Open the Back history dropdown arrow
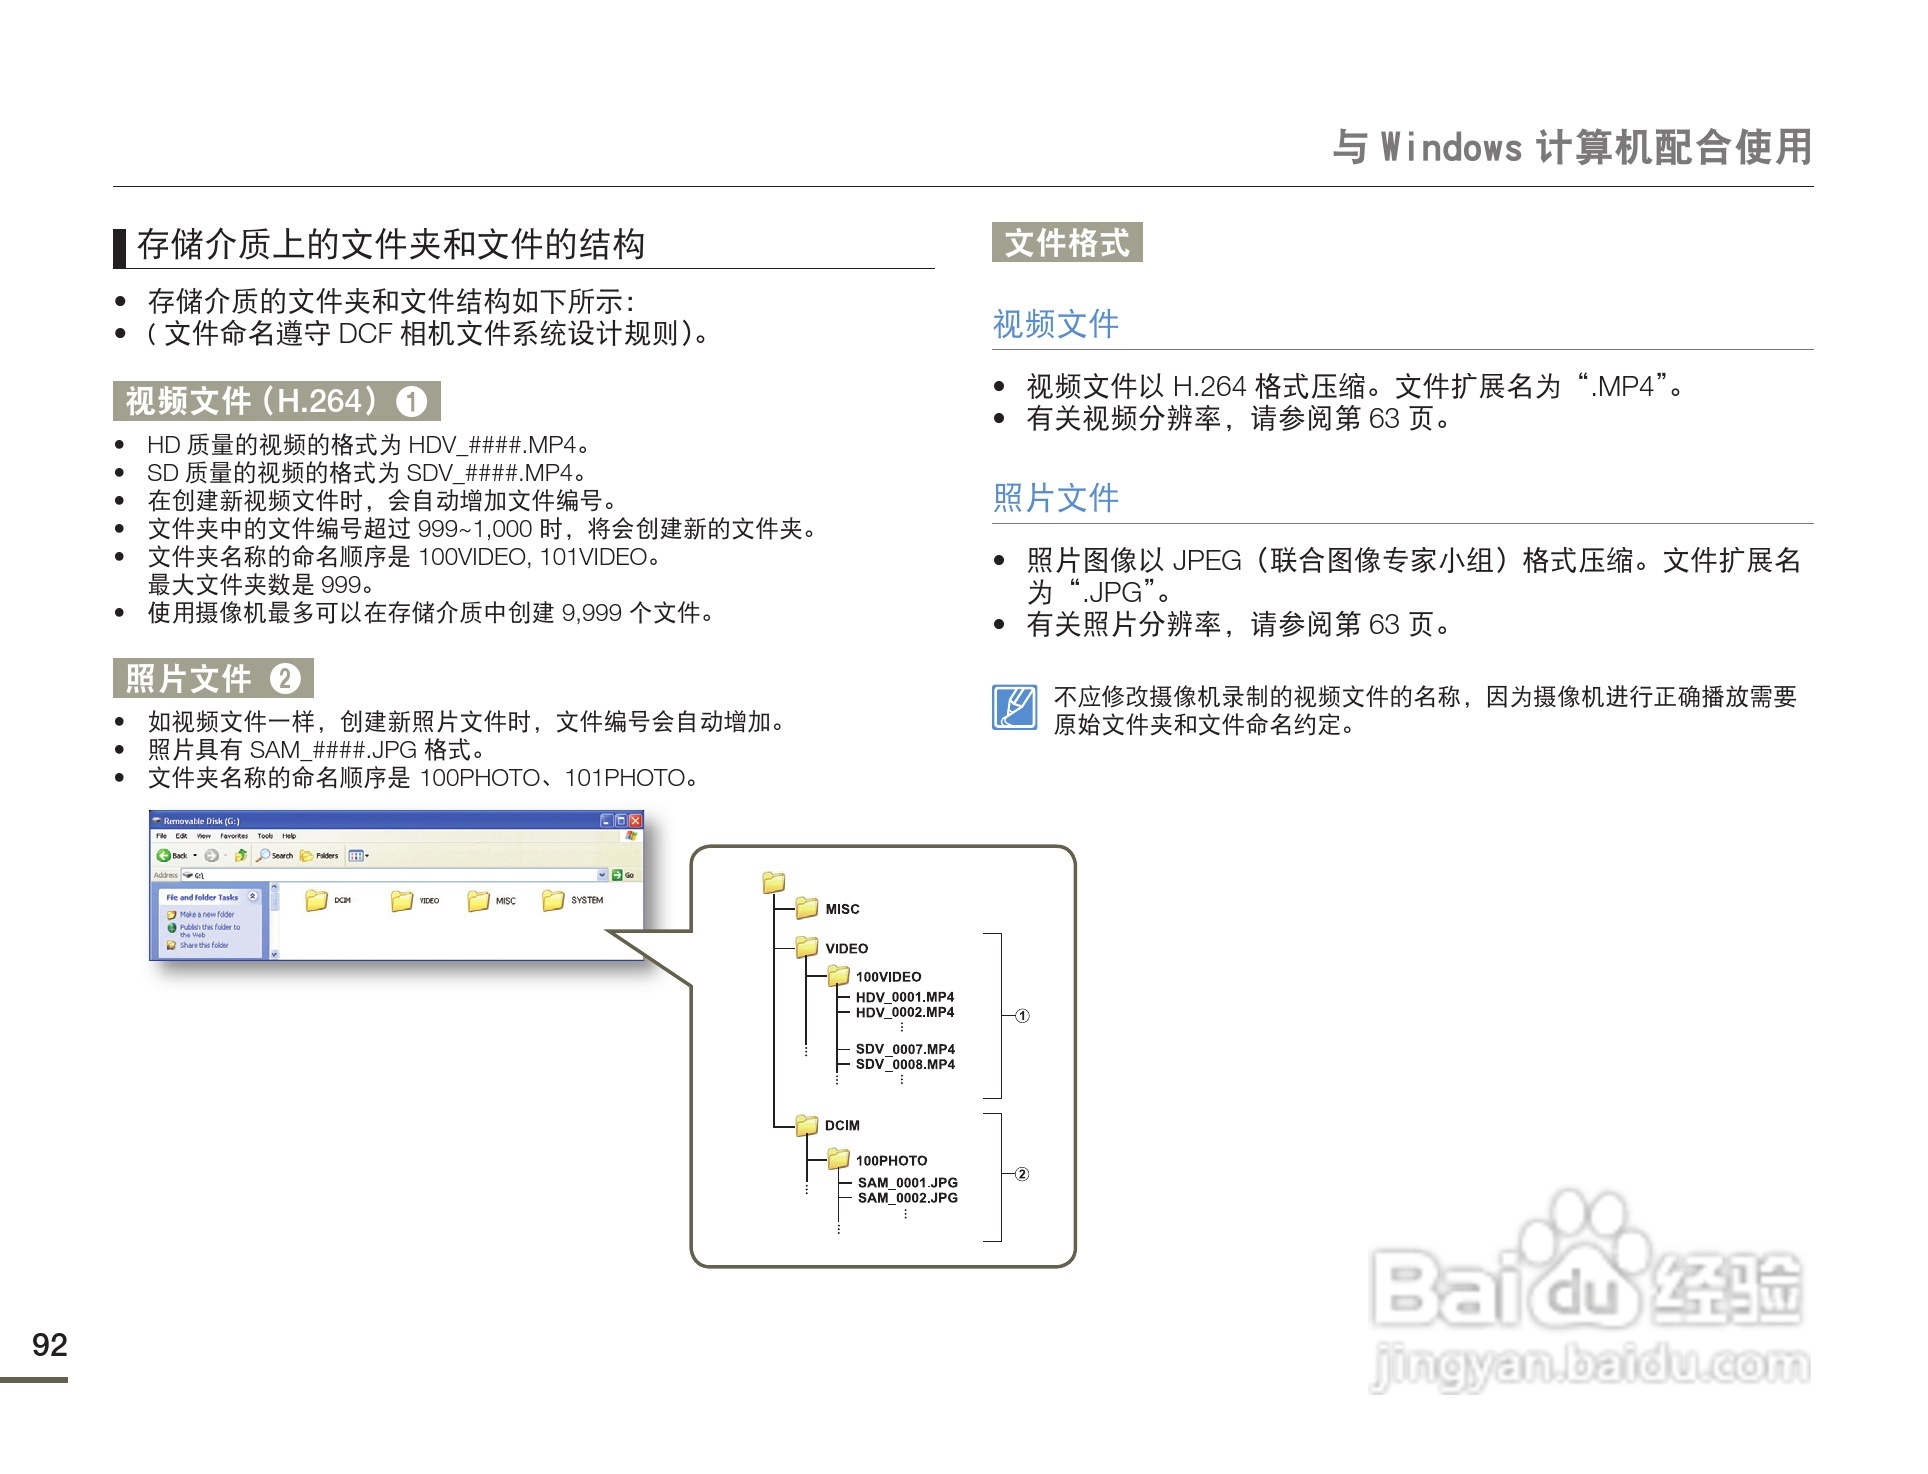1928x1474 pixels. pyautogui.click(x=195, y=855)
